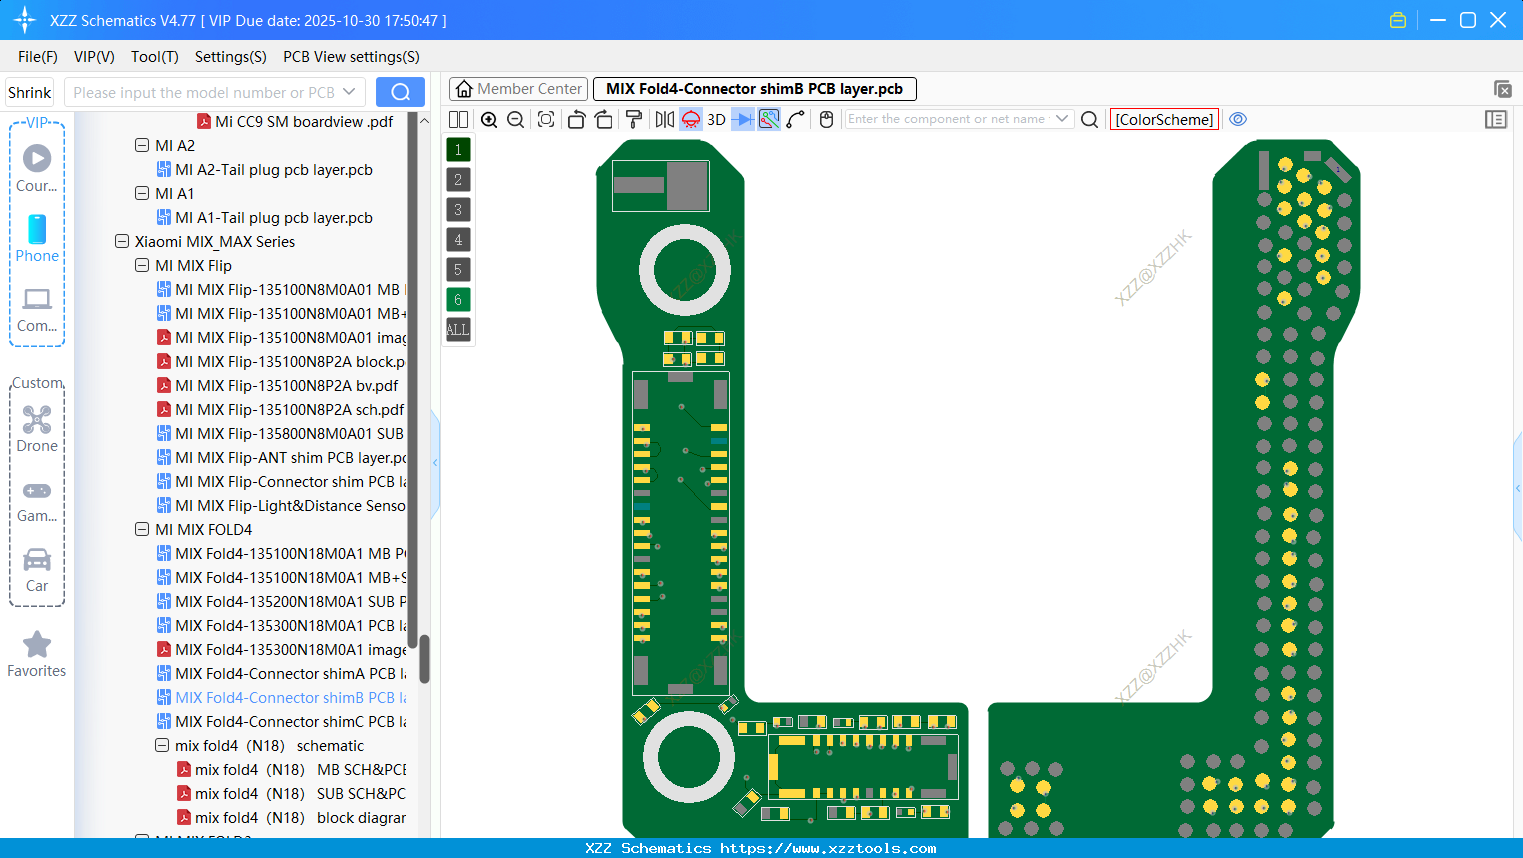Switch the board to 3D view
Viewport: 1523px width, 858px height.
click(715, 119)
